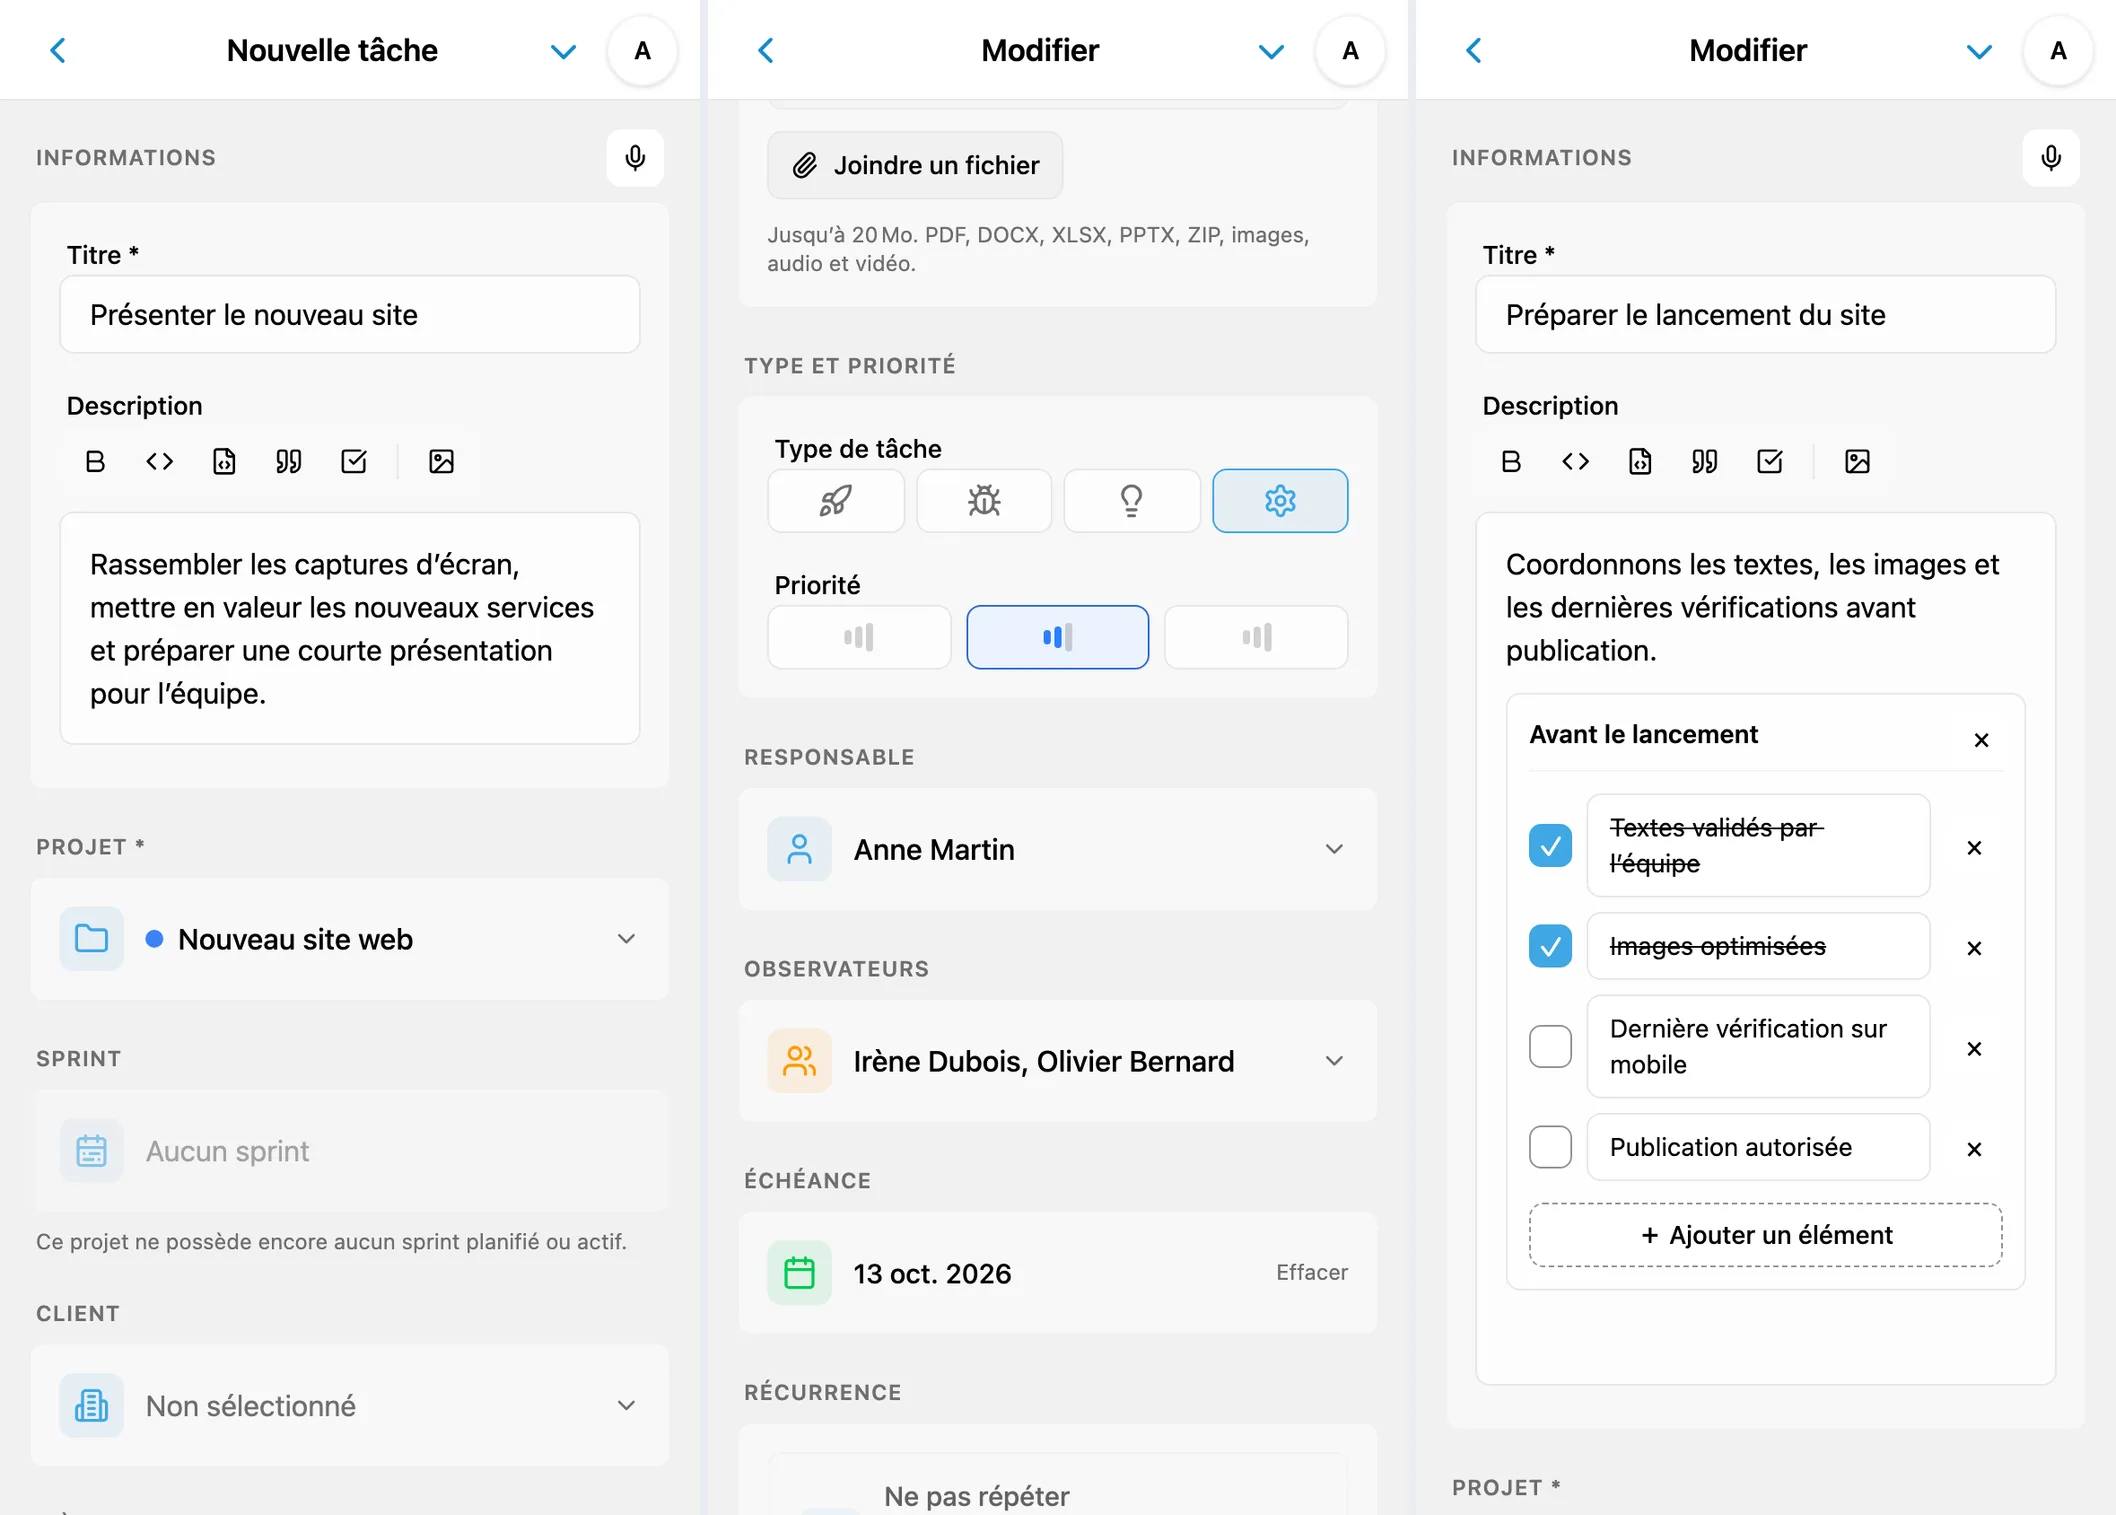
Task: Delete the 'Publication autorisée' checklist item
Action: 1974,1149
